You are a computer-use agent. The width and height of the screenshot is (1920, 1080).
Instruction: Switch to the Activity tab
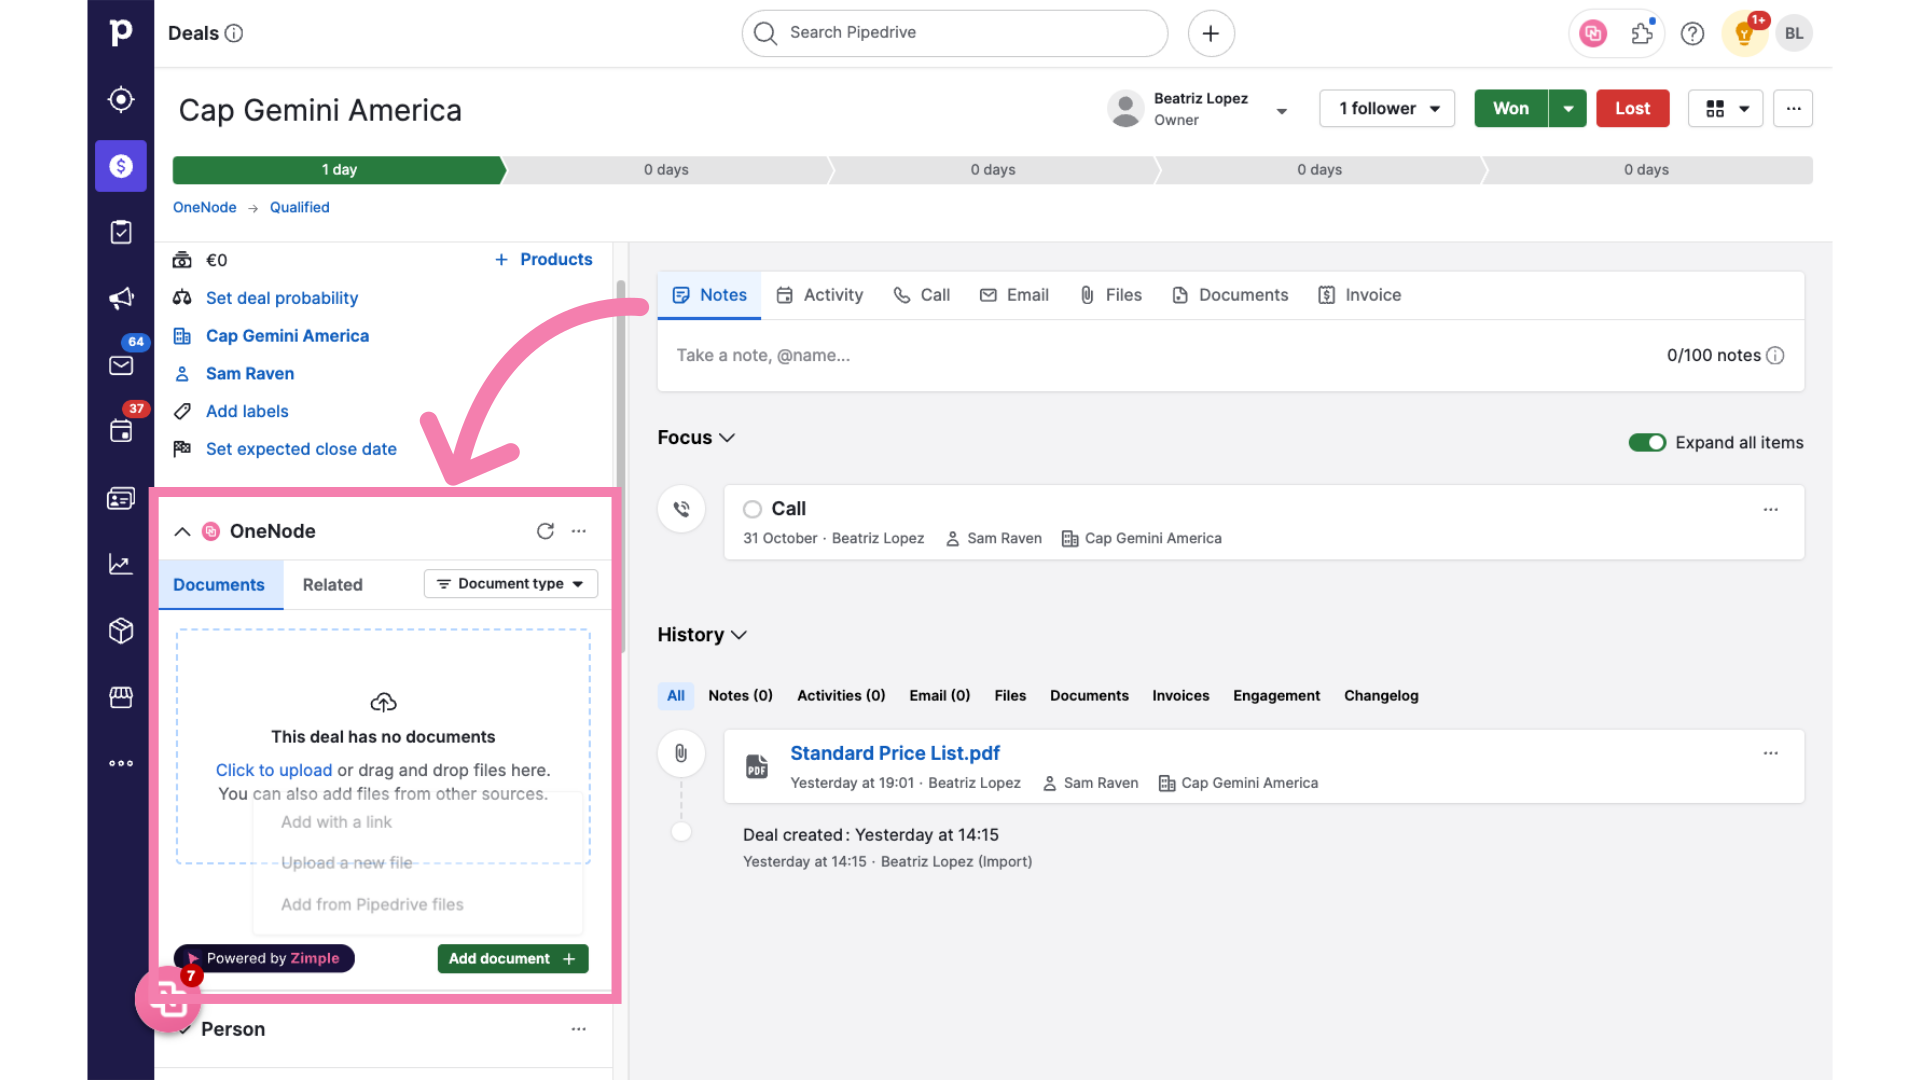point(820,295)
